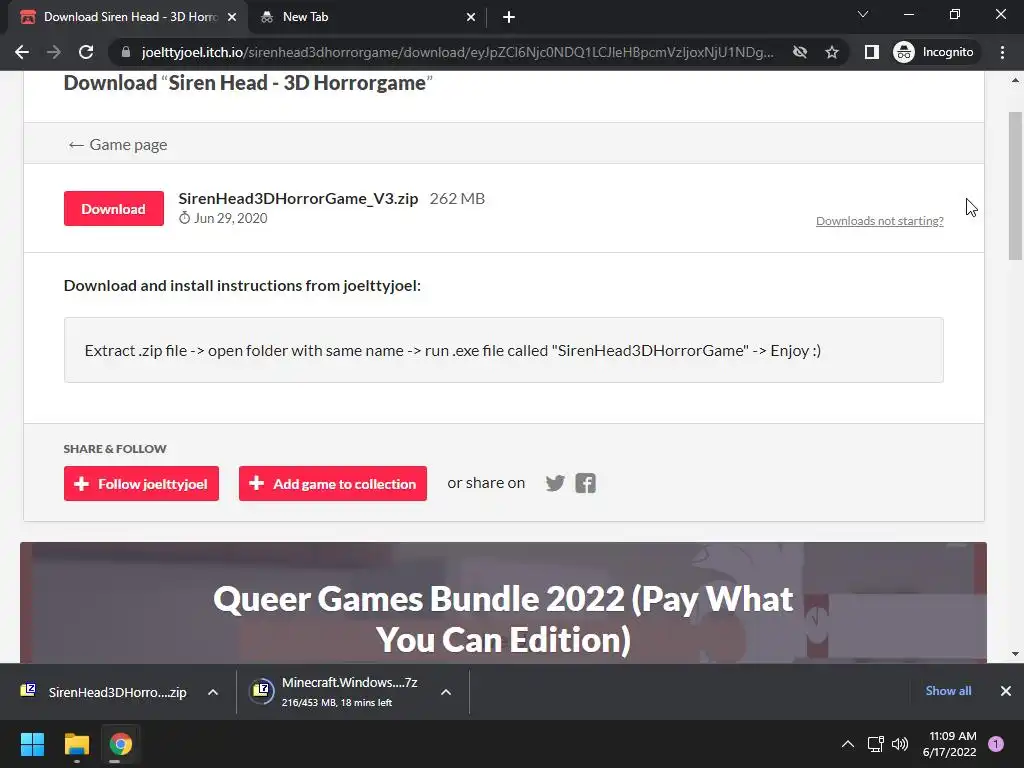Open the Chrome three-dot menu
The height and width of the screenshot is (768, 1024).
[1002, 52]
